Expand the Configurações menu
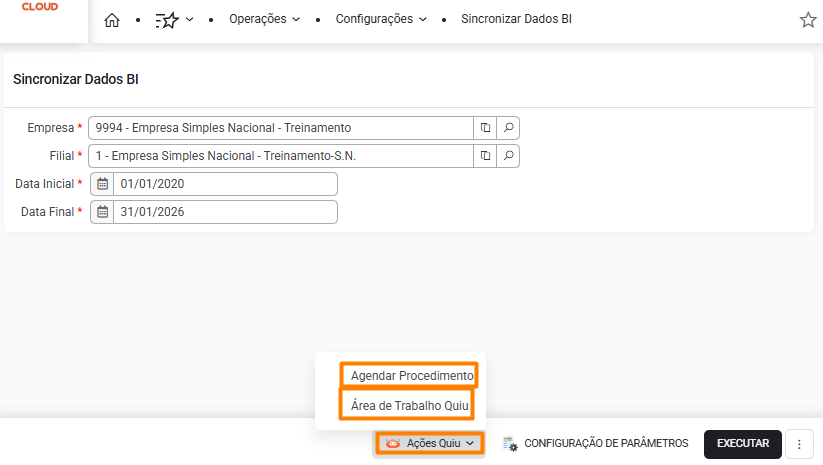Screen dimensions: 823x465 (x=381, y=20)
